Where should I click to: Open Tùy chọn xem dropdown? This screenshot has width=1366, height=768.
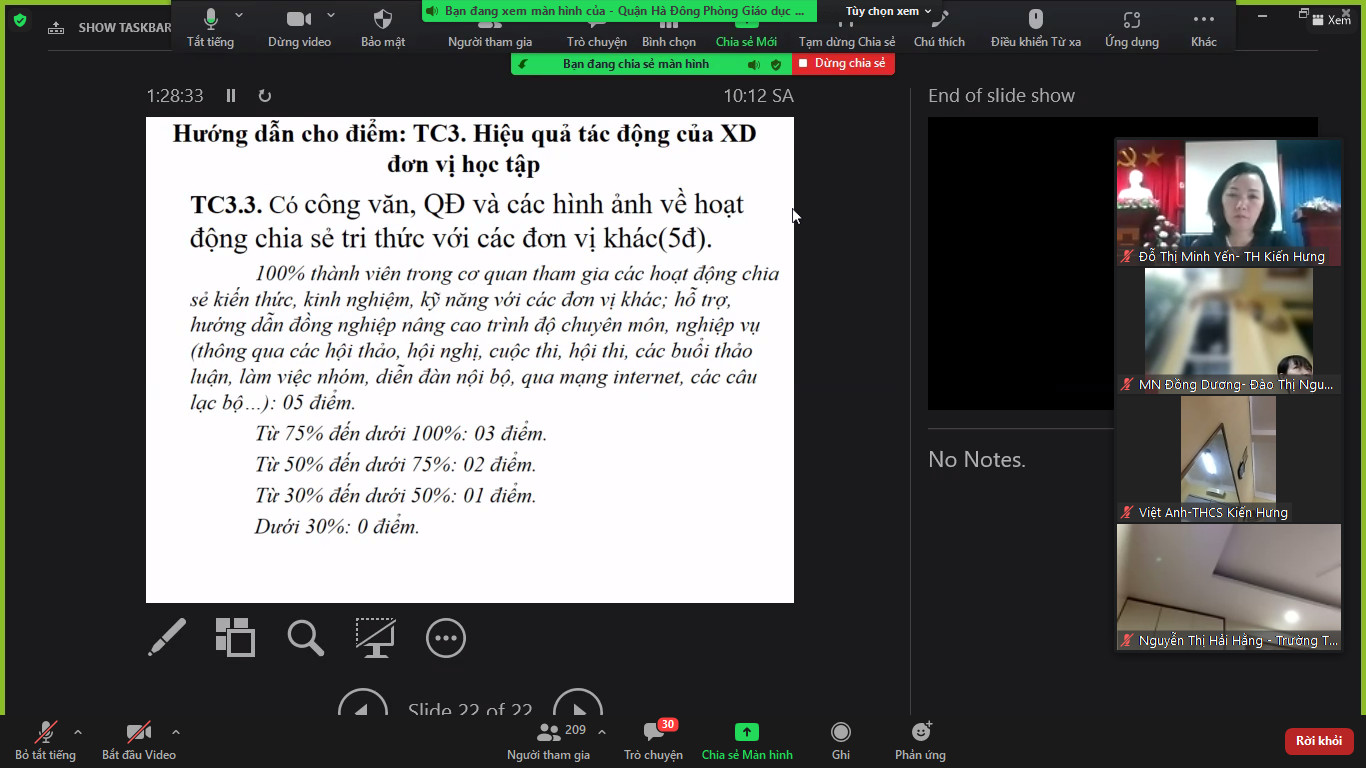(x=888, y=11)
